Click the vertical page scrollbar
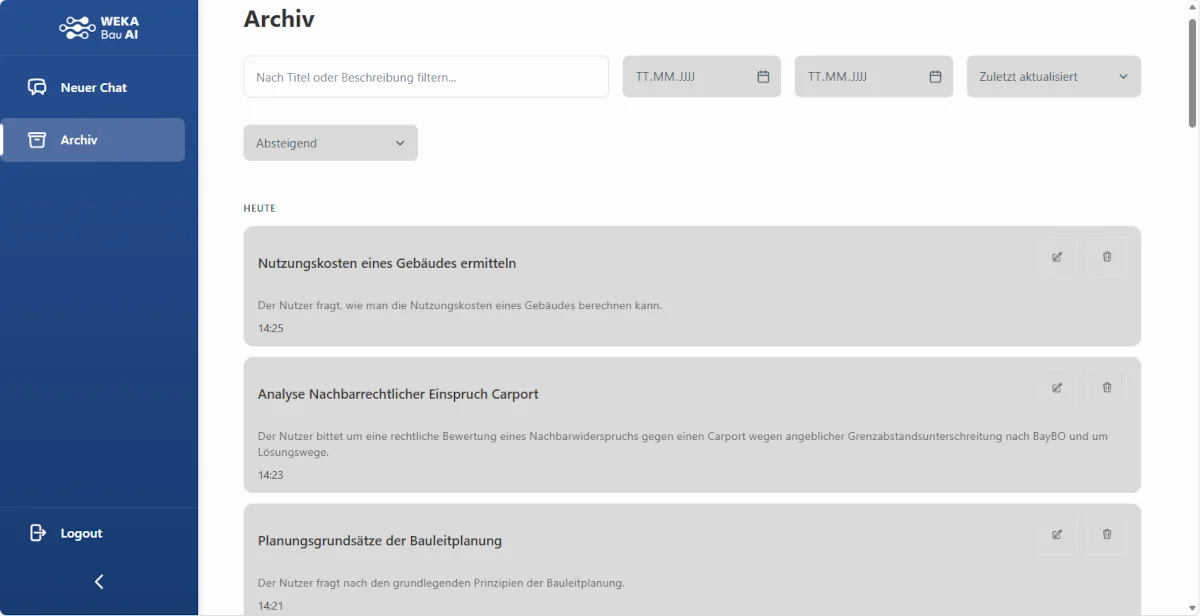Viewport: 1200px width, 616px height. (x=1192, y=75)
